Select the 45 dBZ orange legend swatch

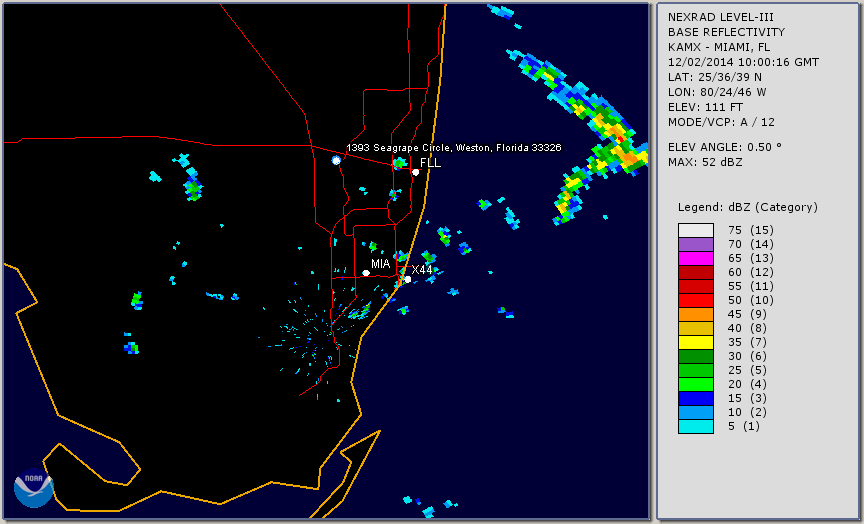(x=696, y=314)
